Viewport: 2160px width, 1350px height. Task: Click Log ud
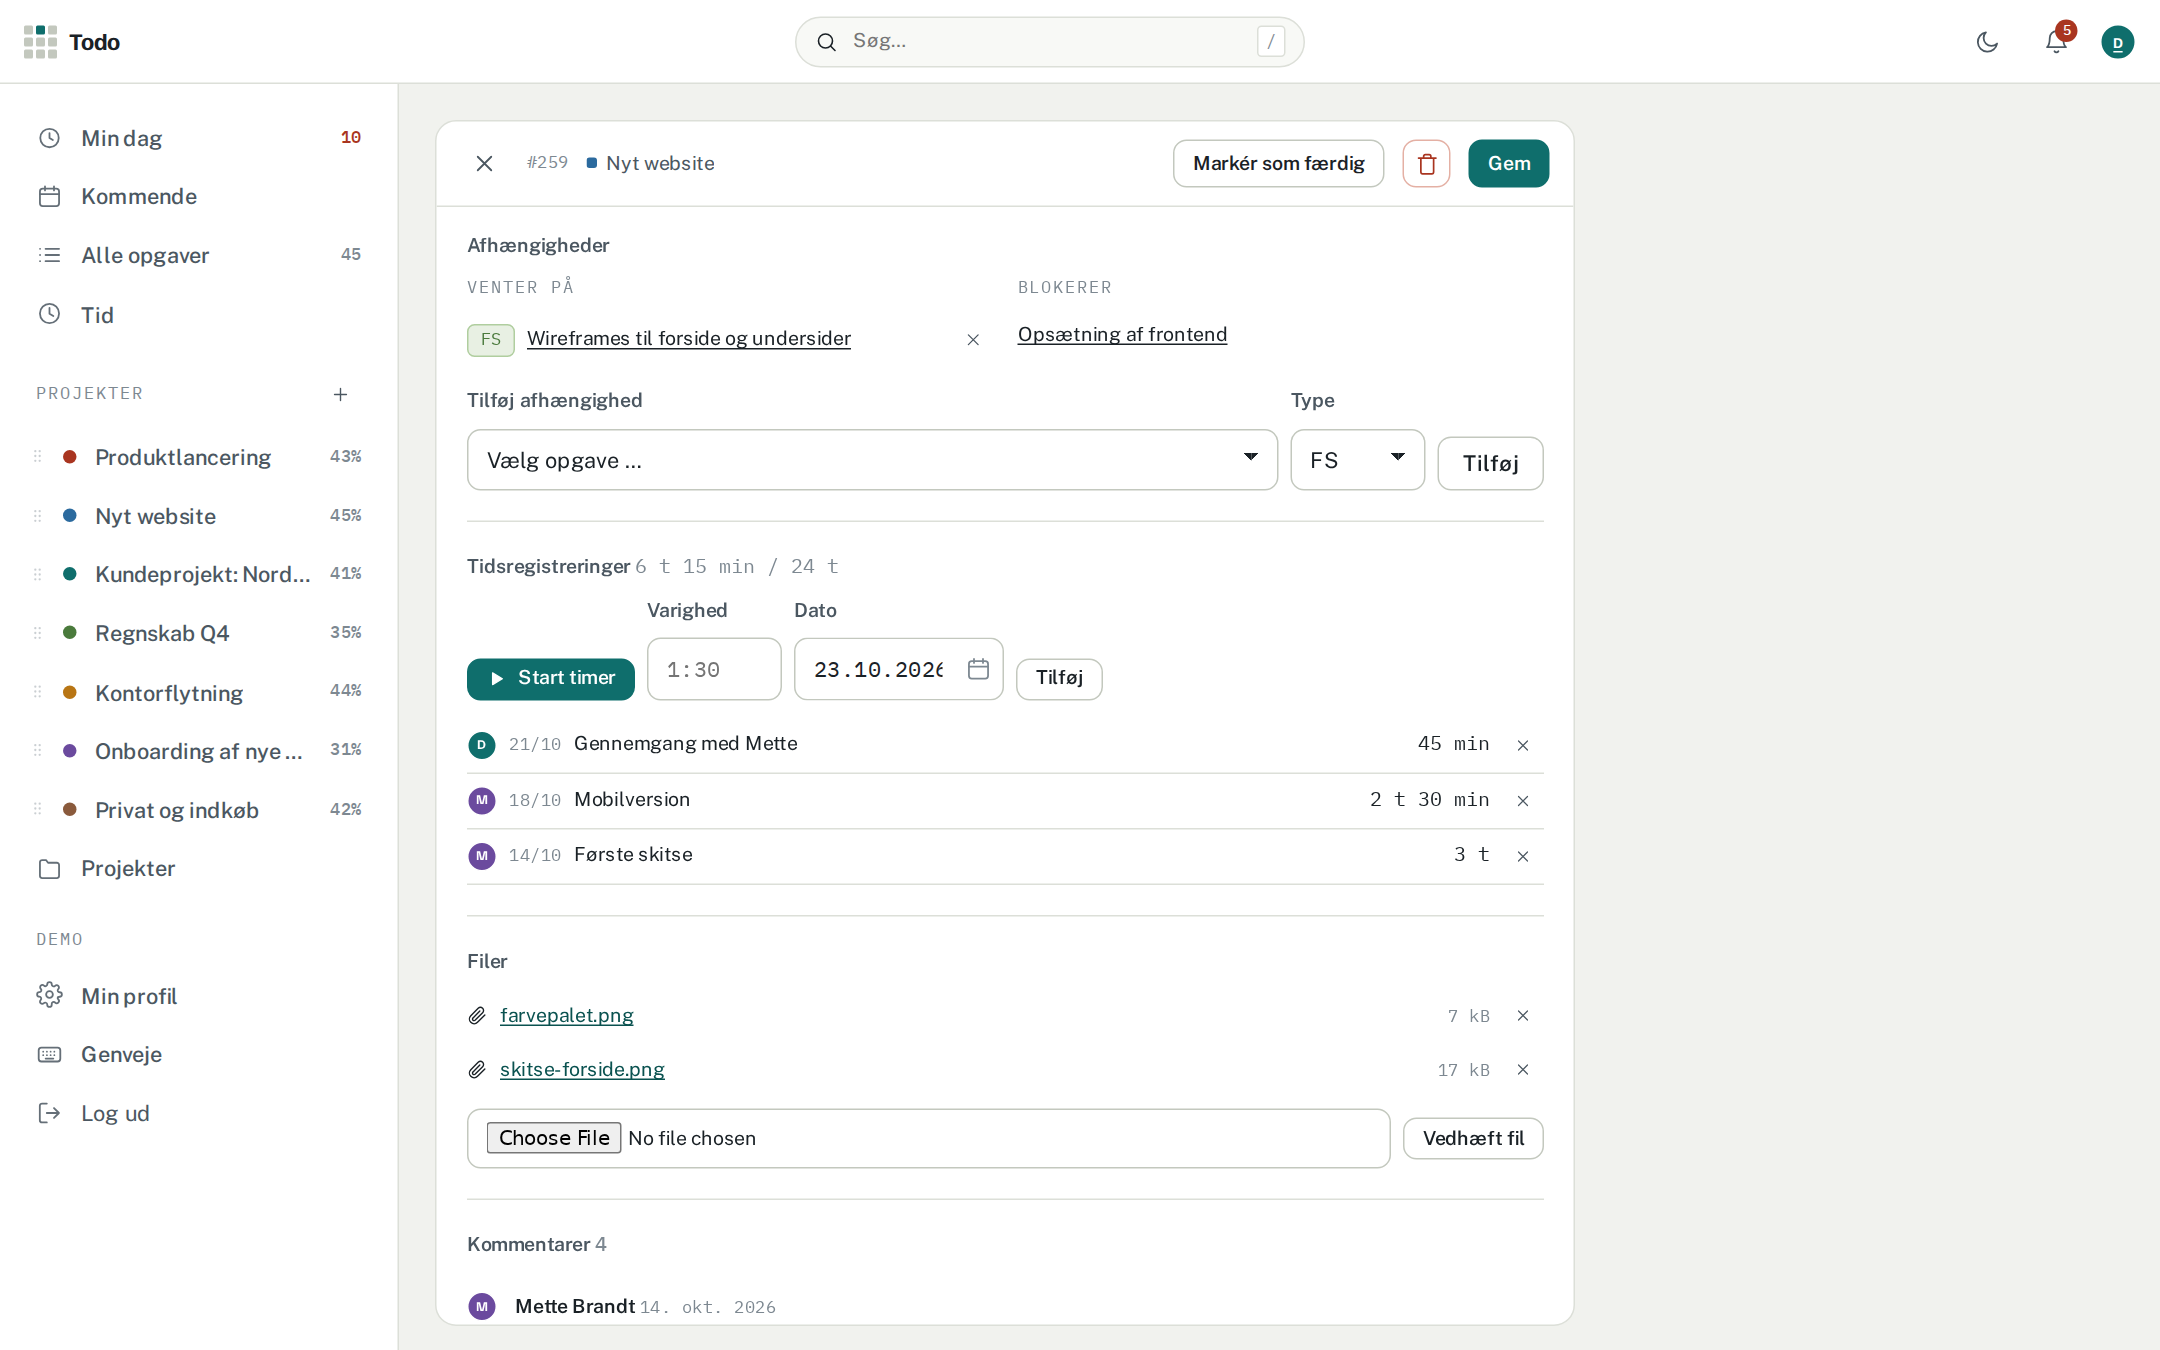click(x=199, y=1113)
